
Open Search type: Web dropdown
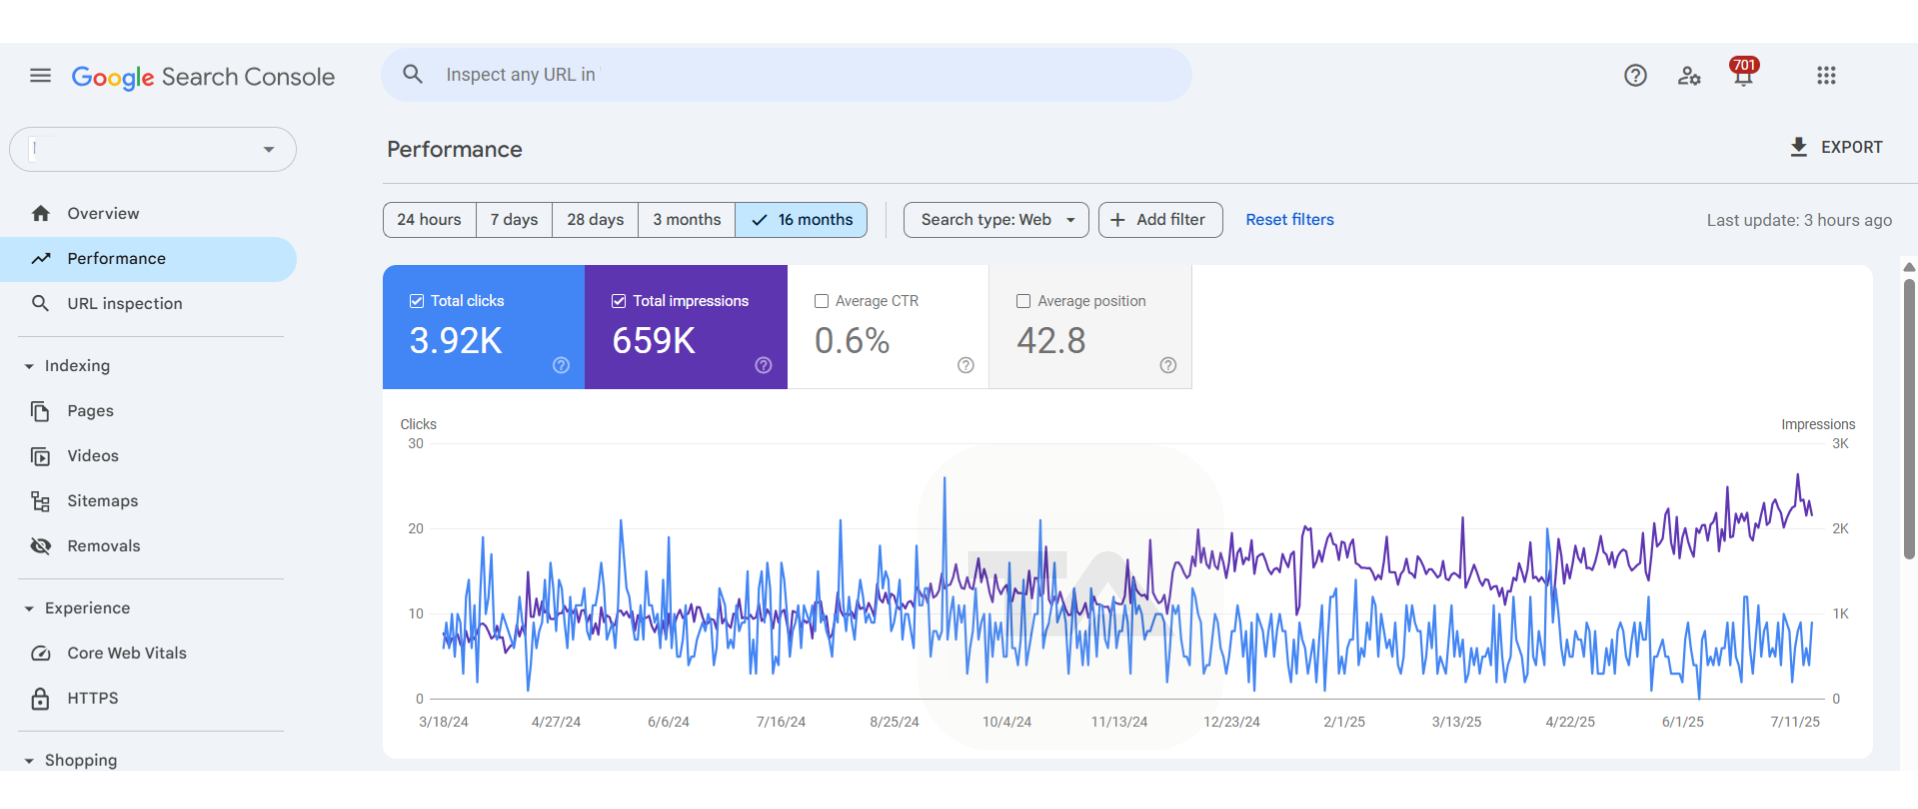click(996, 220)
